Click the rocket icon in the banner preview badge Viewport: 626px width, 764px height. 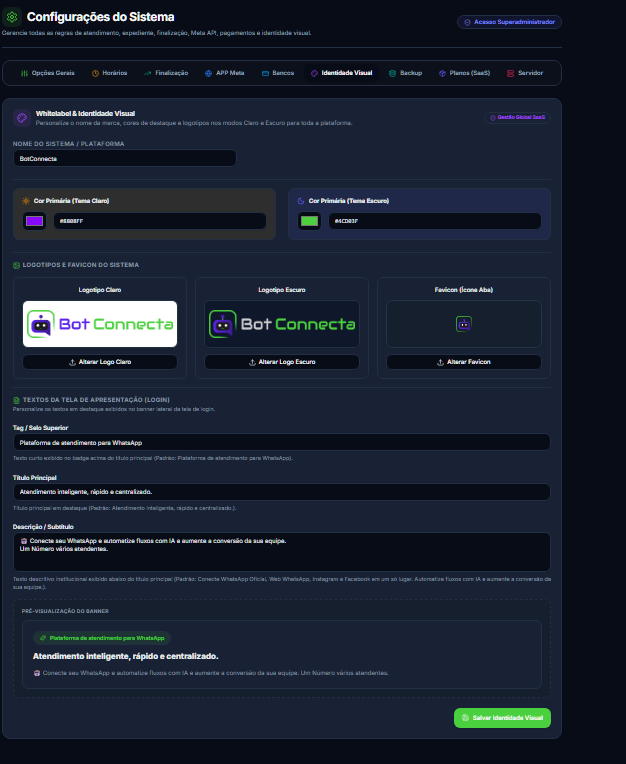tap(43, 638)
